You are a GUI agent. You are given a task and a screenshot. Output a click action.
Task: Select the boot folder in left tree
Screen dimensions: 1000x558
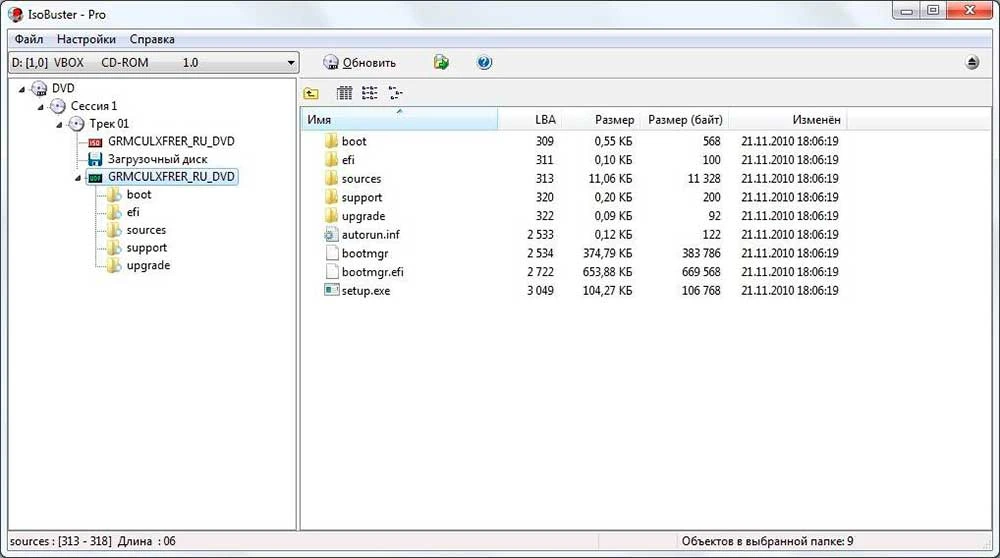click(139, 195)
